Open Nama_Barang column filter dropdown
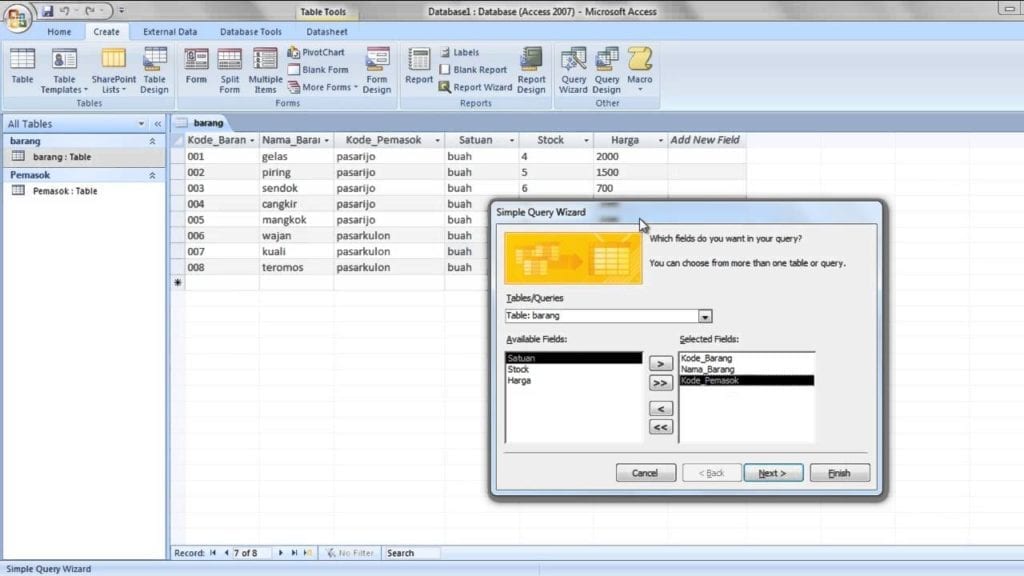This screenshot has height=576, width=1024. point(327,140)
